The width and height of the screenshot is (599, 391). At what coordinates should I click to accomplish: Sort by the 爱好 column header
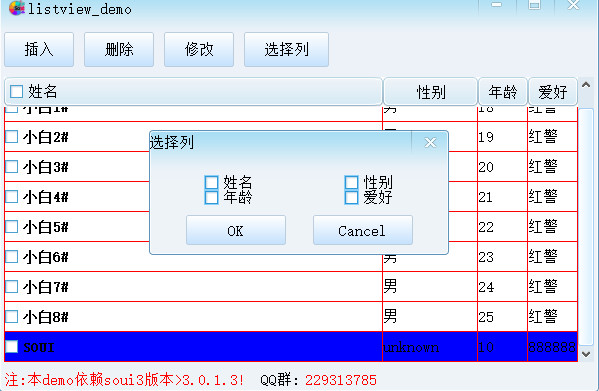552,92
